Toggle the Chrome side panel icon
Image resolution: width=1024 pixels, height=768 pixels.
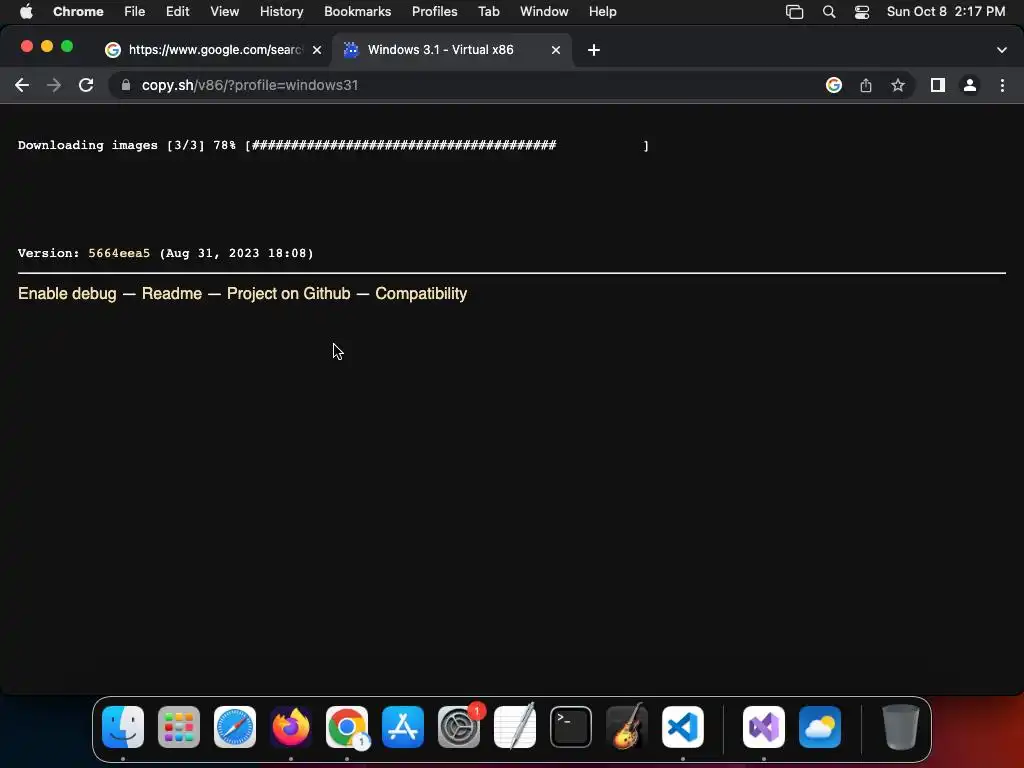(x=937, y=85)
